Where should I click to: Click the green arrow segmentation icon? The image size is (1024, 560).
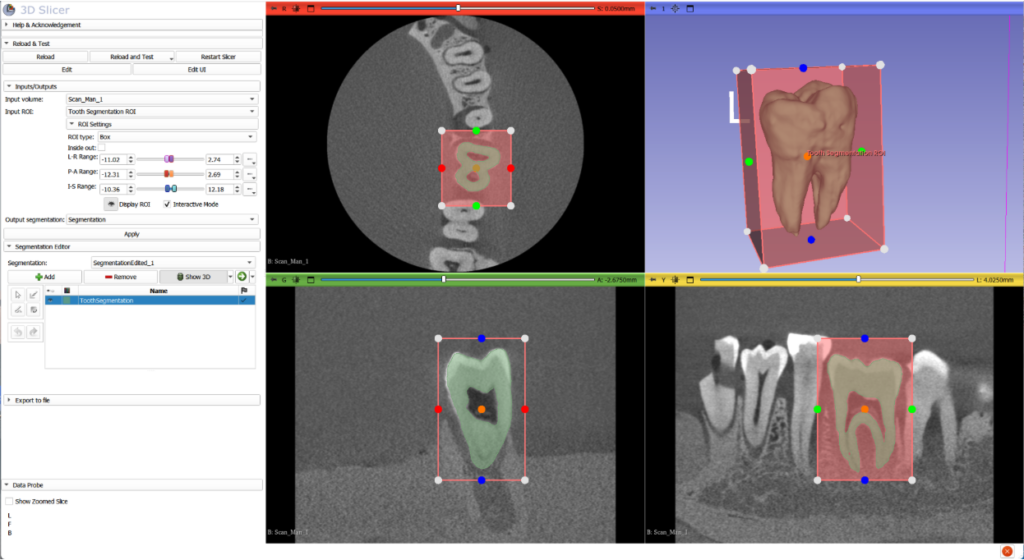tap(241, 276)
